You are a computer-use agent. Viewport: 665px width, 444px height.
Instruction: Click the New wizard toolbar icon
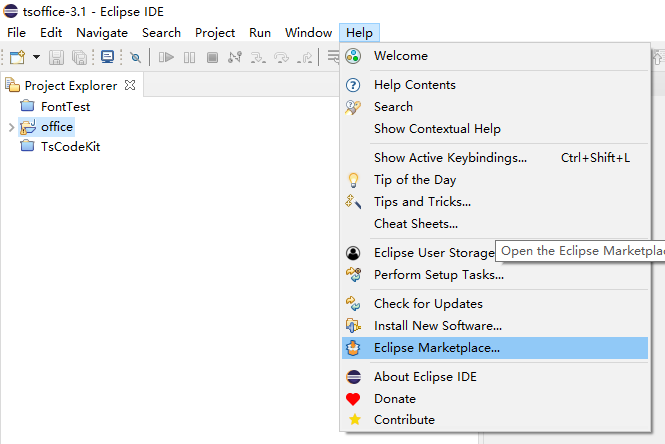point(17,57)
